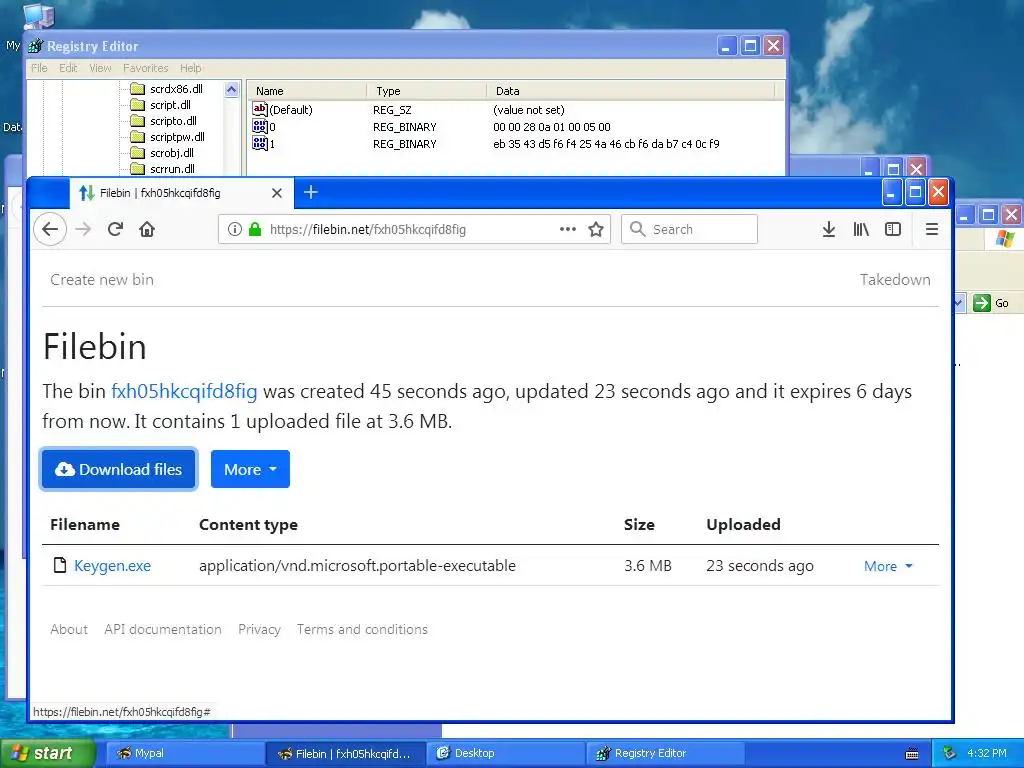Close the Filebin browser tab
This screenshot has width=1024, height=768.
(277, 193)
